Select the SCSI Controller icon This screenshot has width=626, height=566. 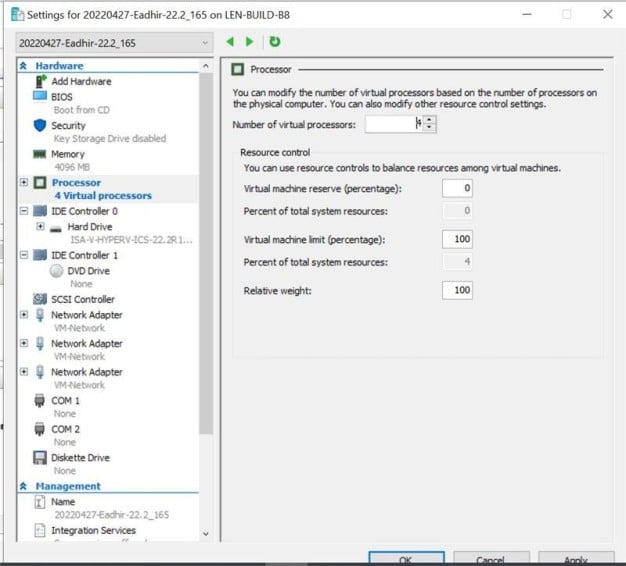coord(40,299)
